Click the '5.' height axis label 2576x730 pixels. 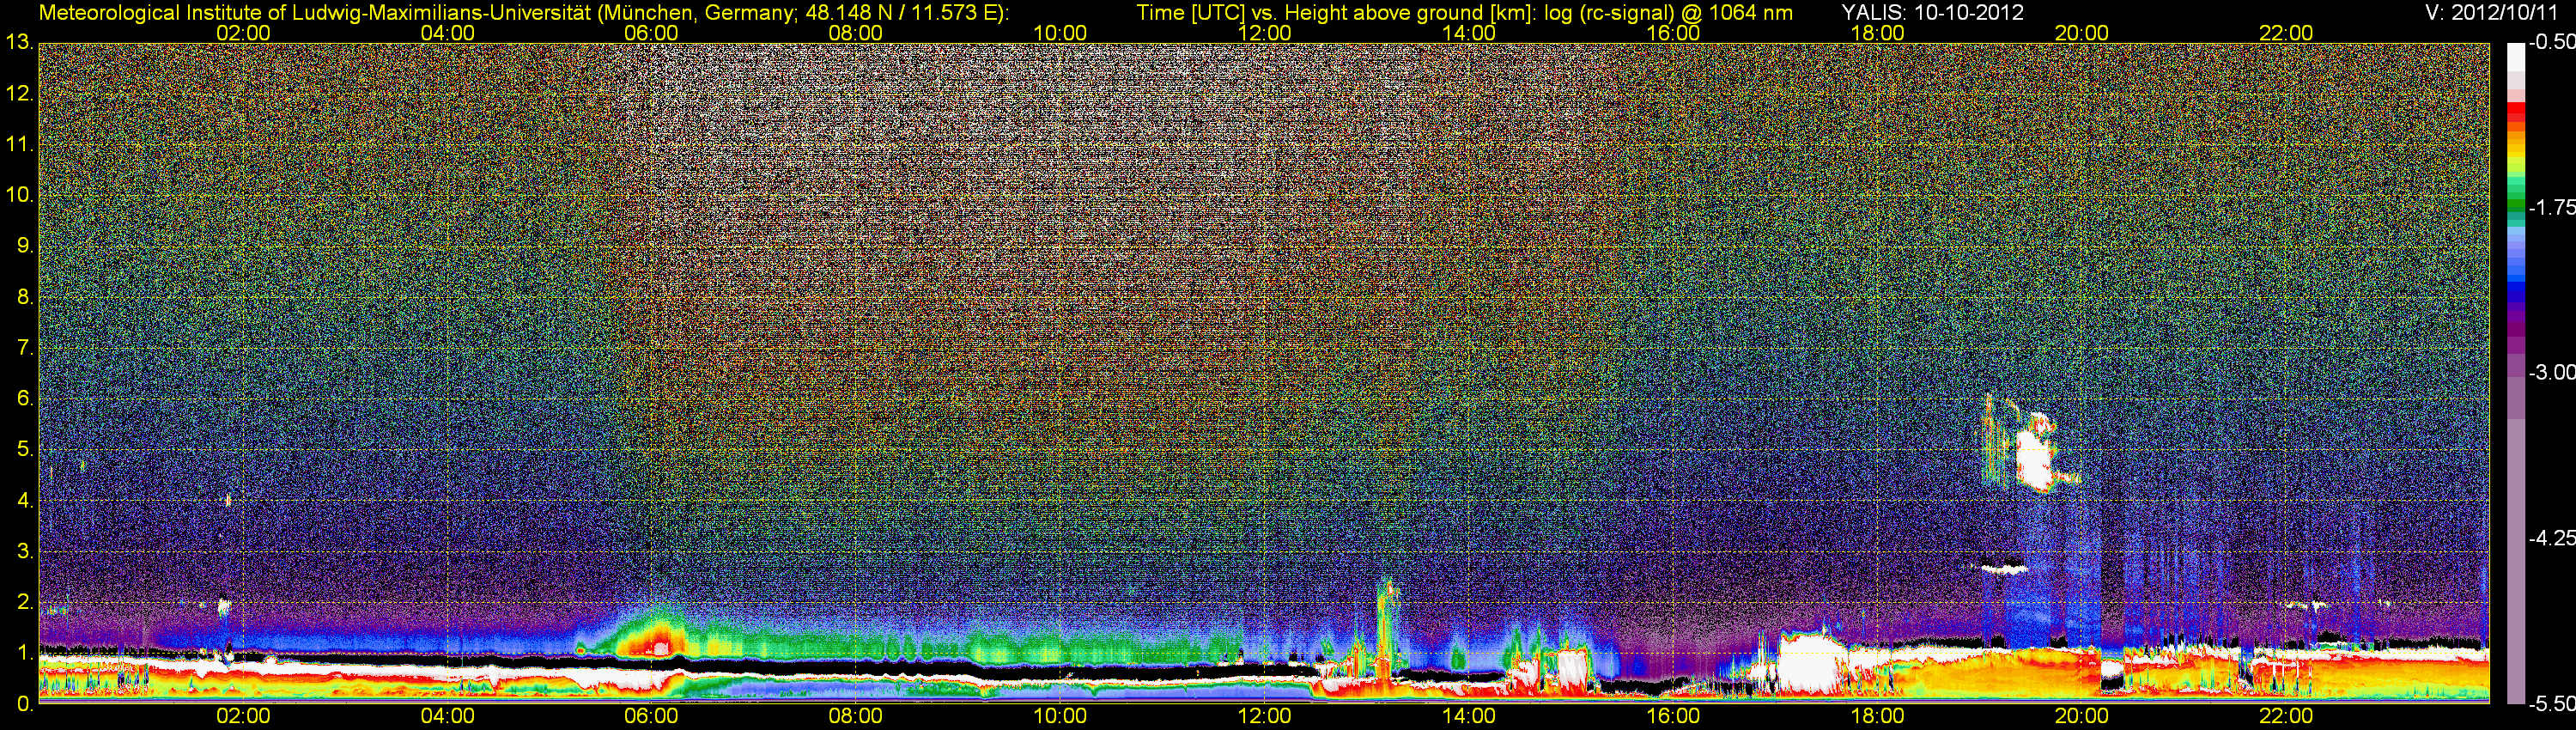[24, 450]
